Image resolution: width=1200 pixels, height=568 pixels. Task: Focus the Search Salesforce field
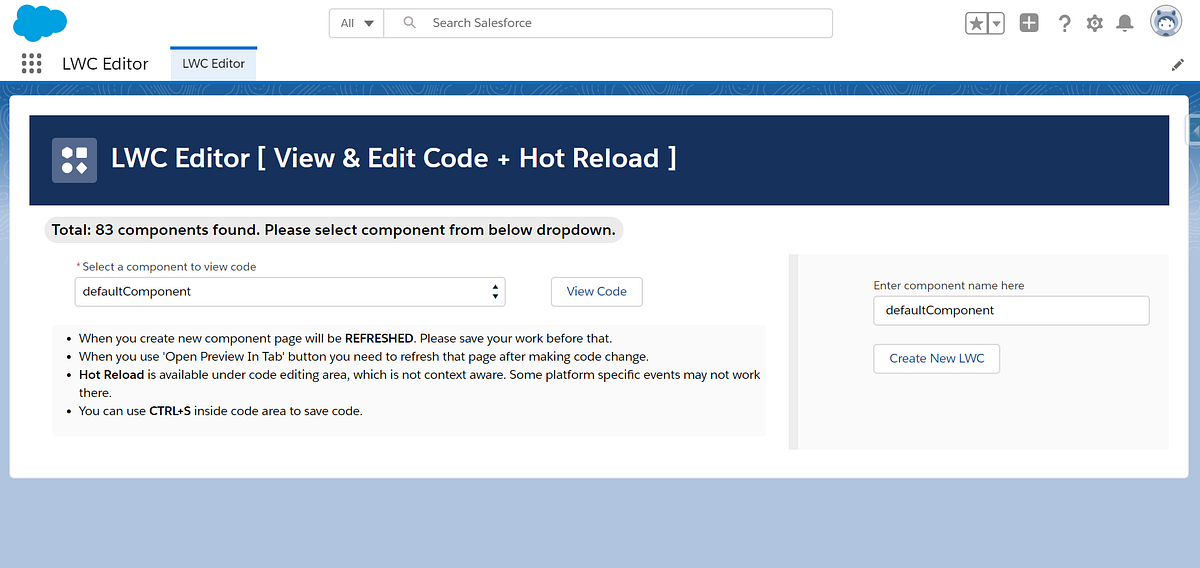608,23
